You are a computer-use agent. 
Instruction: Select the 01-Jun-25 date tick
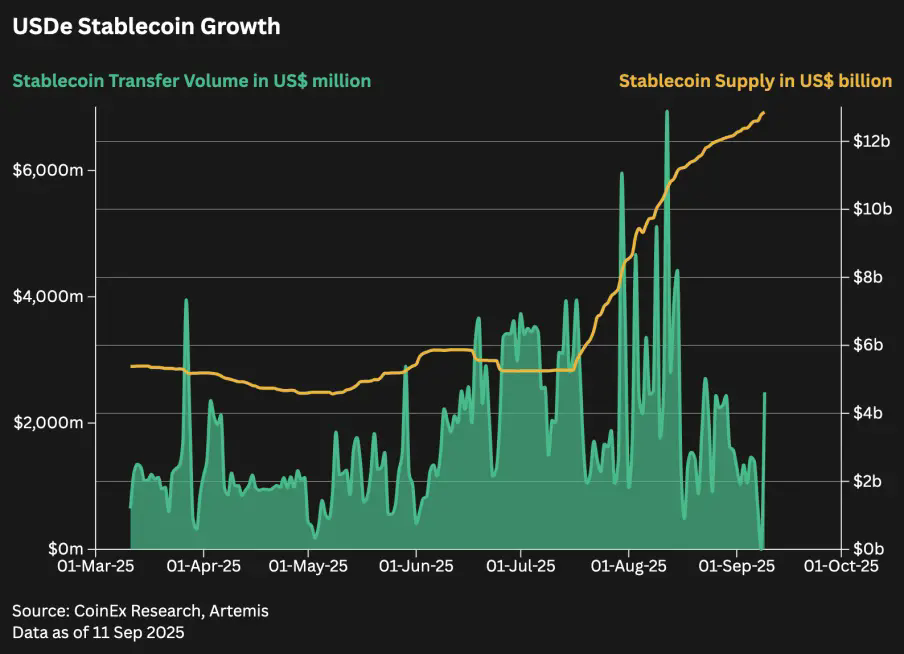pos(416,566)
